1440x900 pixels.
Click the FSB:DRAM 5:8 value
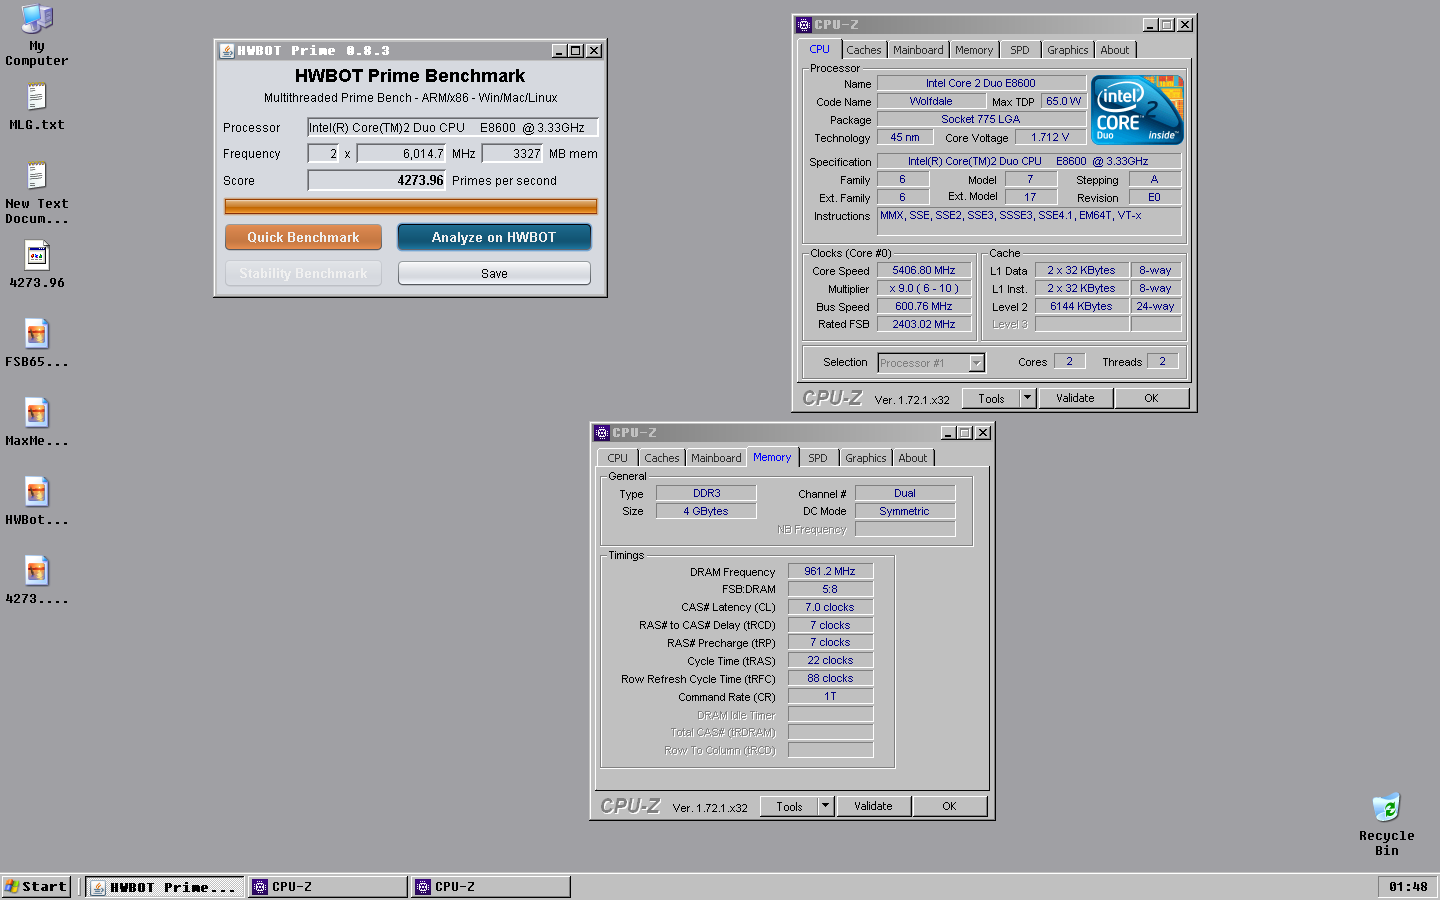(830, 589)
